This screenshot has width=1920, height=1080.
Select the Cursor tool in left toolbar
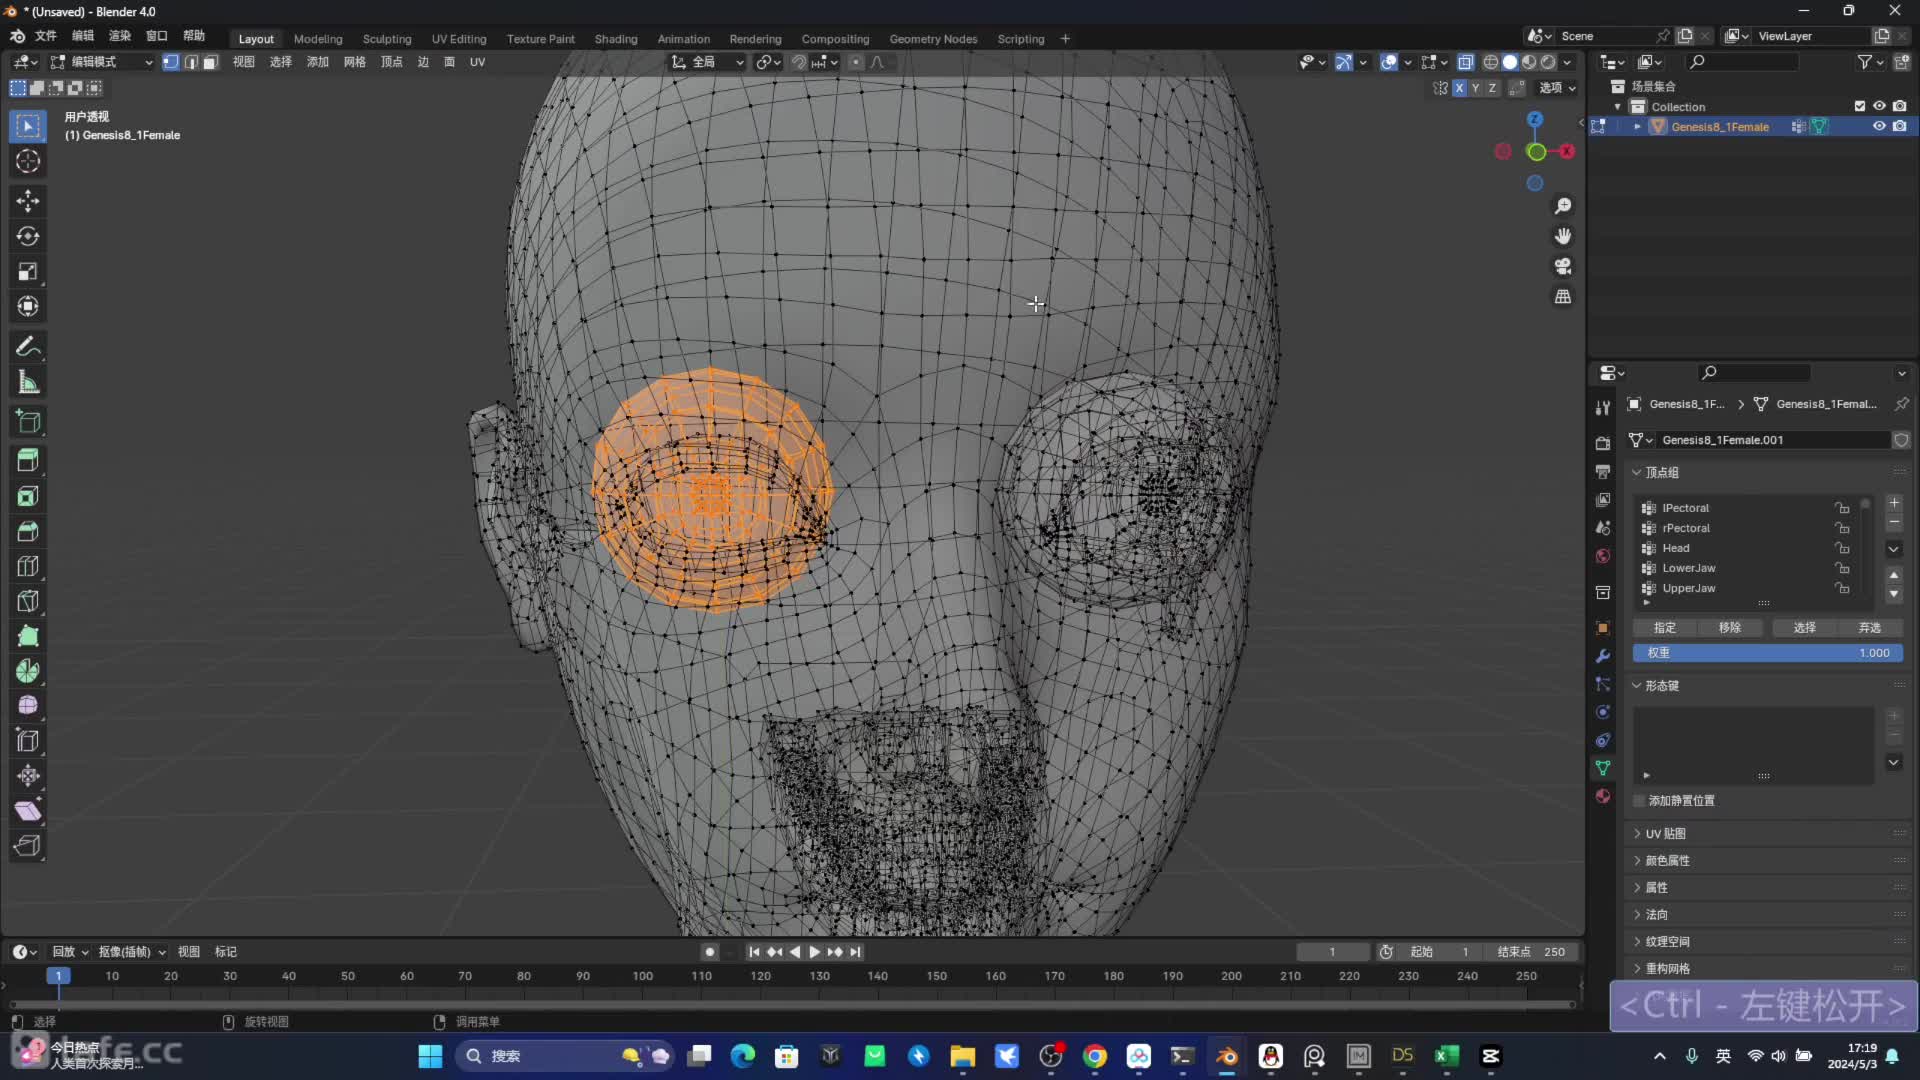click(28, 161)
